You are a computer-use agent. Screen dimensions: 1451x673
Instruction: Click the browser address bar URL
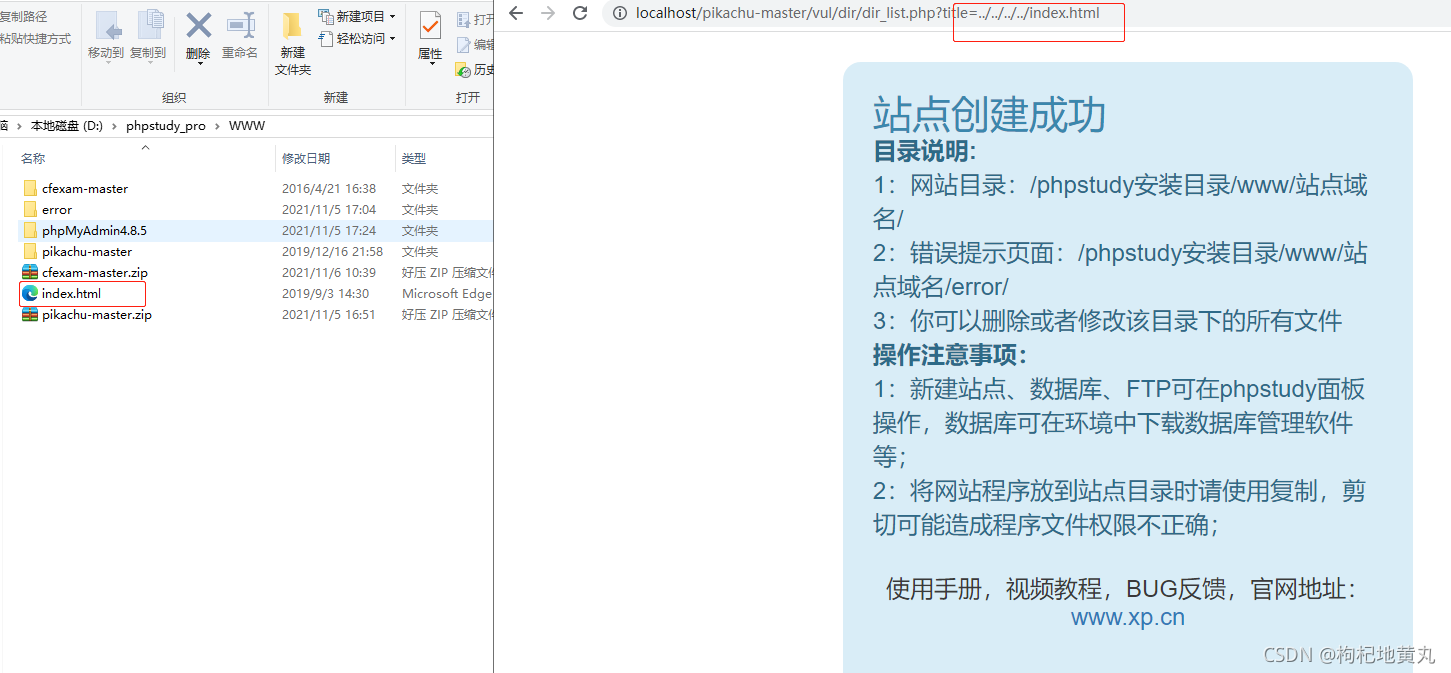point(868,13)
